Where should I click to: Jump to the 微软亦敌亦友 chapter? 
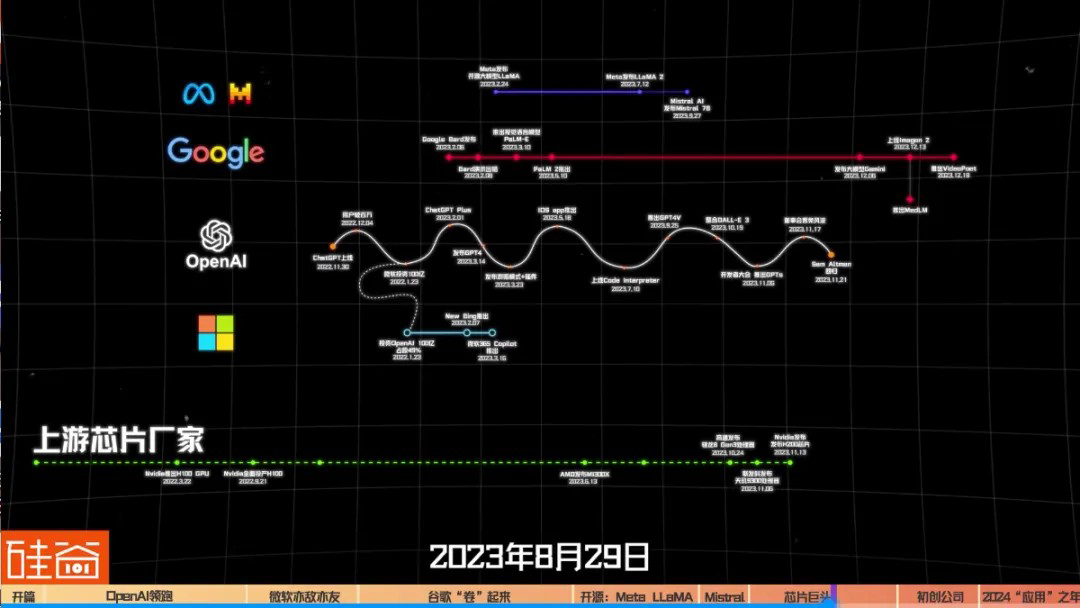[x=304, y=597]
